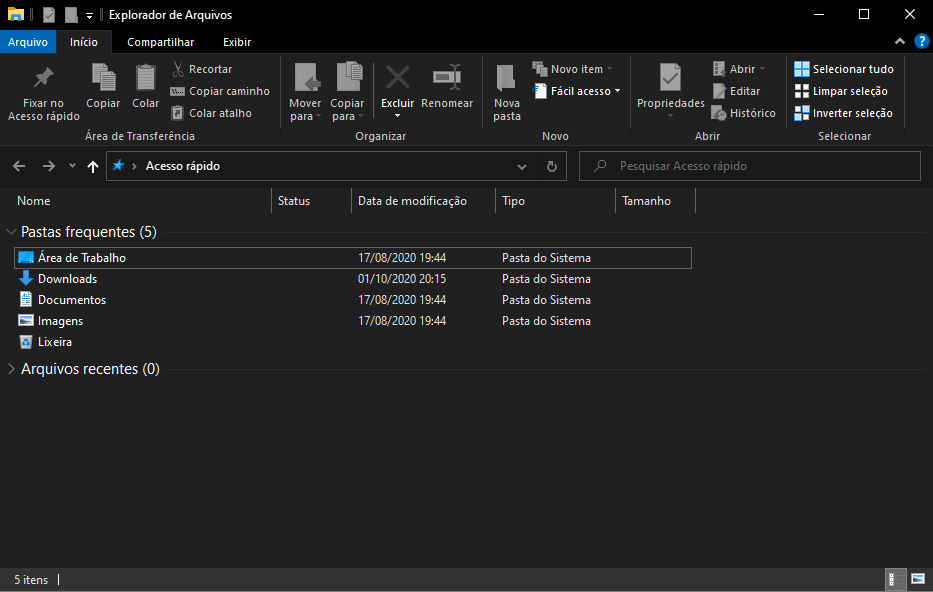Create a Nova pasta
Image resolution: width=933 pixels, height=592 pixels.
tap(507, 93)
